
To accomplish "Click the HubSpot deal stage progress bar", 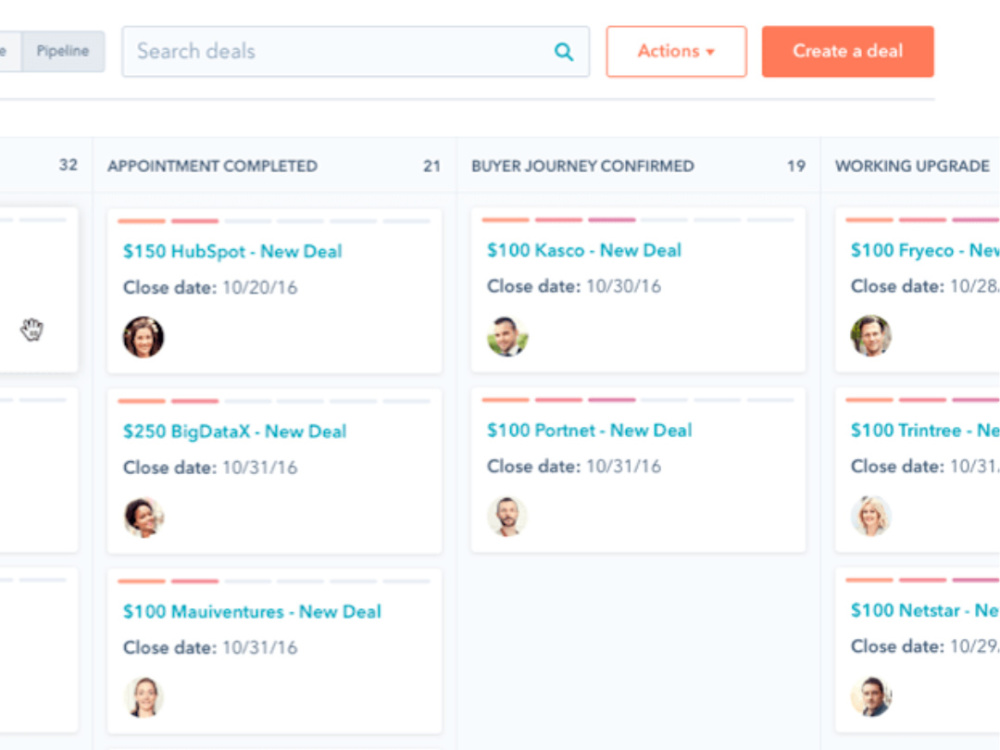I will click(x=274, y=221).
